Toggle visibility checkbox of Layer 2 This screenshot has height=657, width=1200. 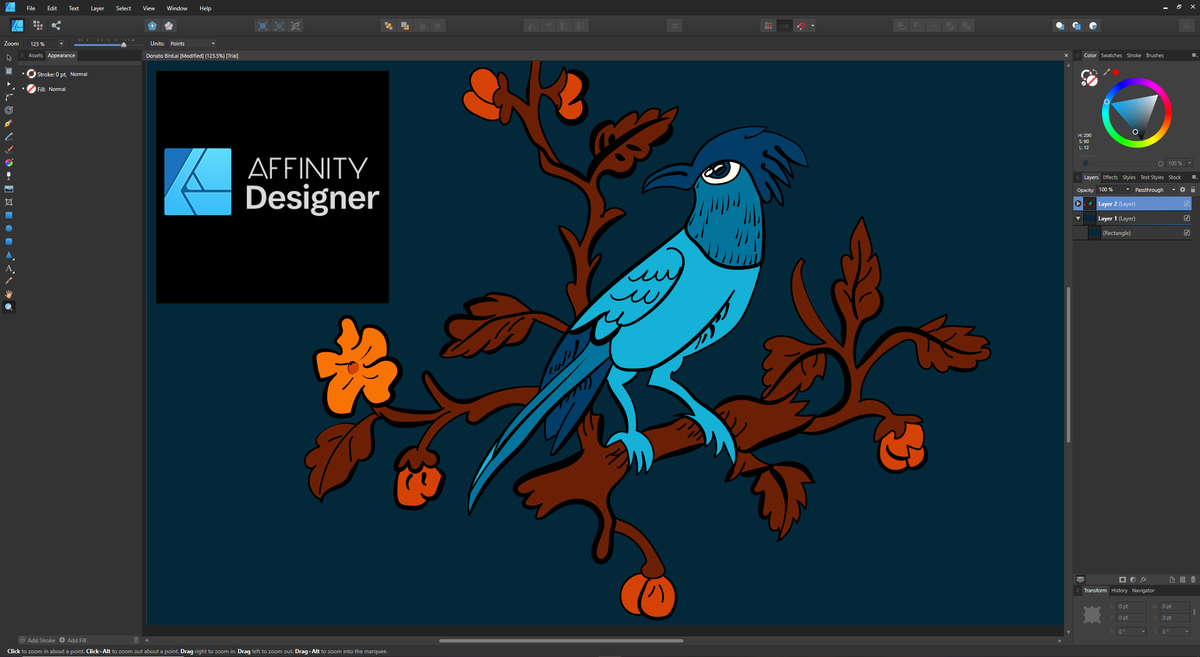[x=1187, y=203]
